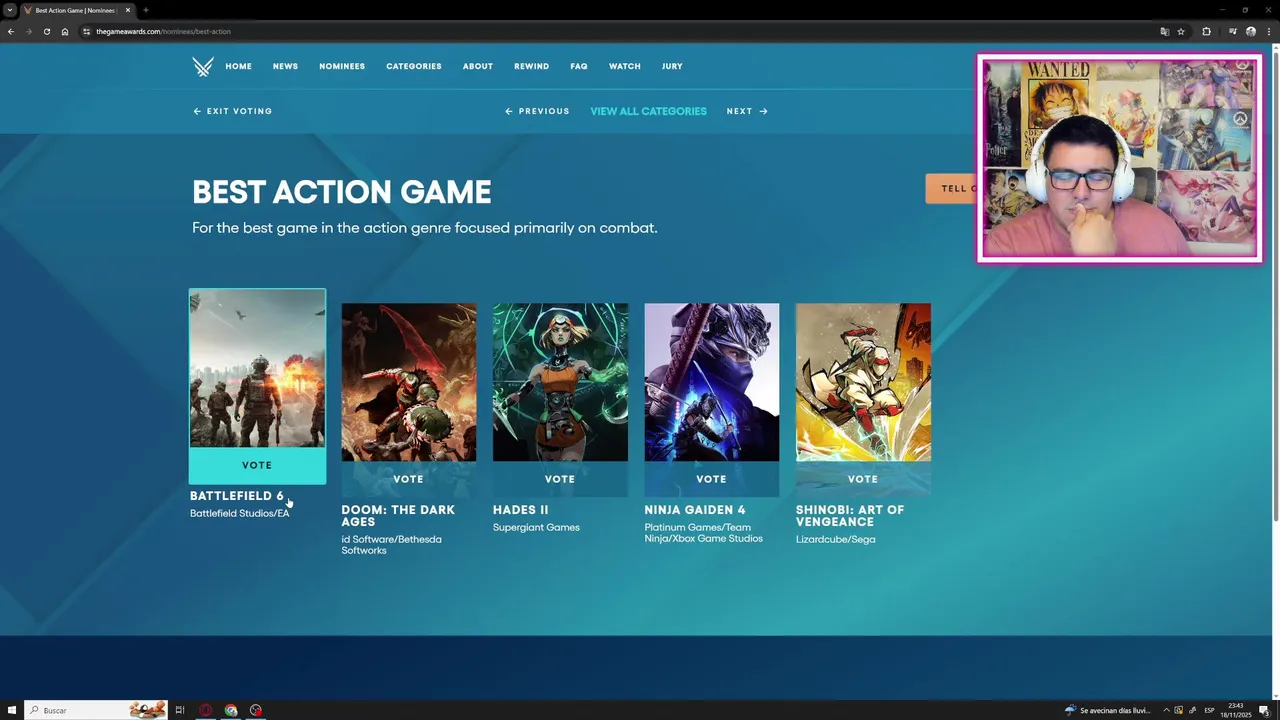Open Task View in taskbar
This screenshot has height=720, width=1280.
pos(180,710)
